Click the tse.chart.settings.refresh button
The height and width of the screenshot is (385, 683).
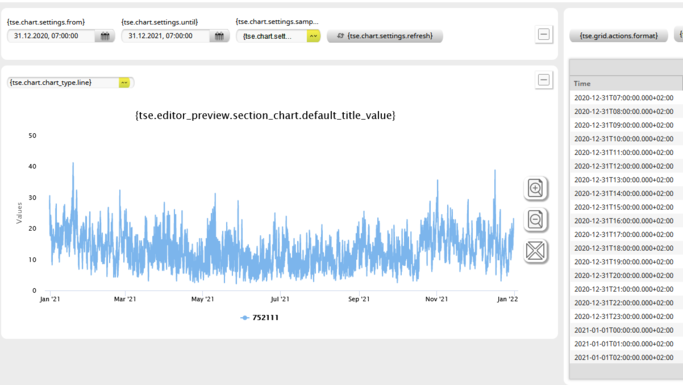[385, 36]
